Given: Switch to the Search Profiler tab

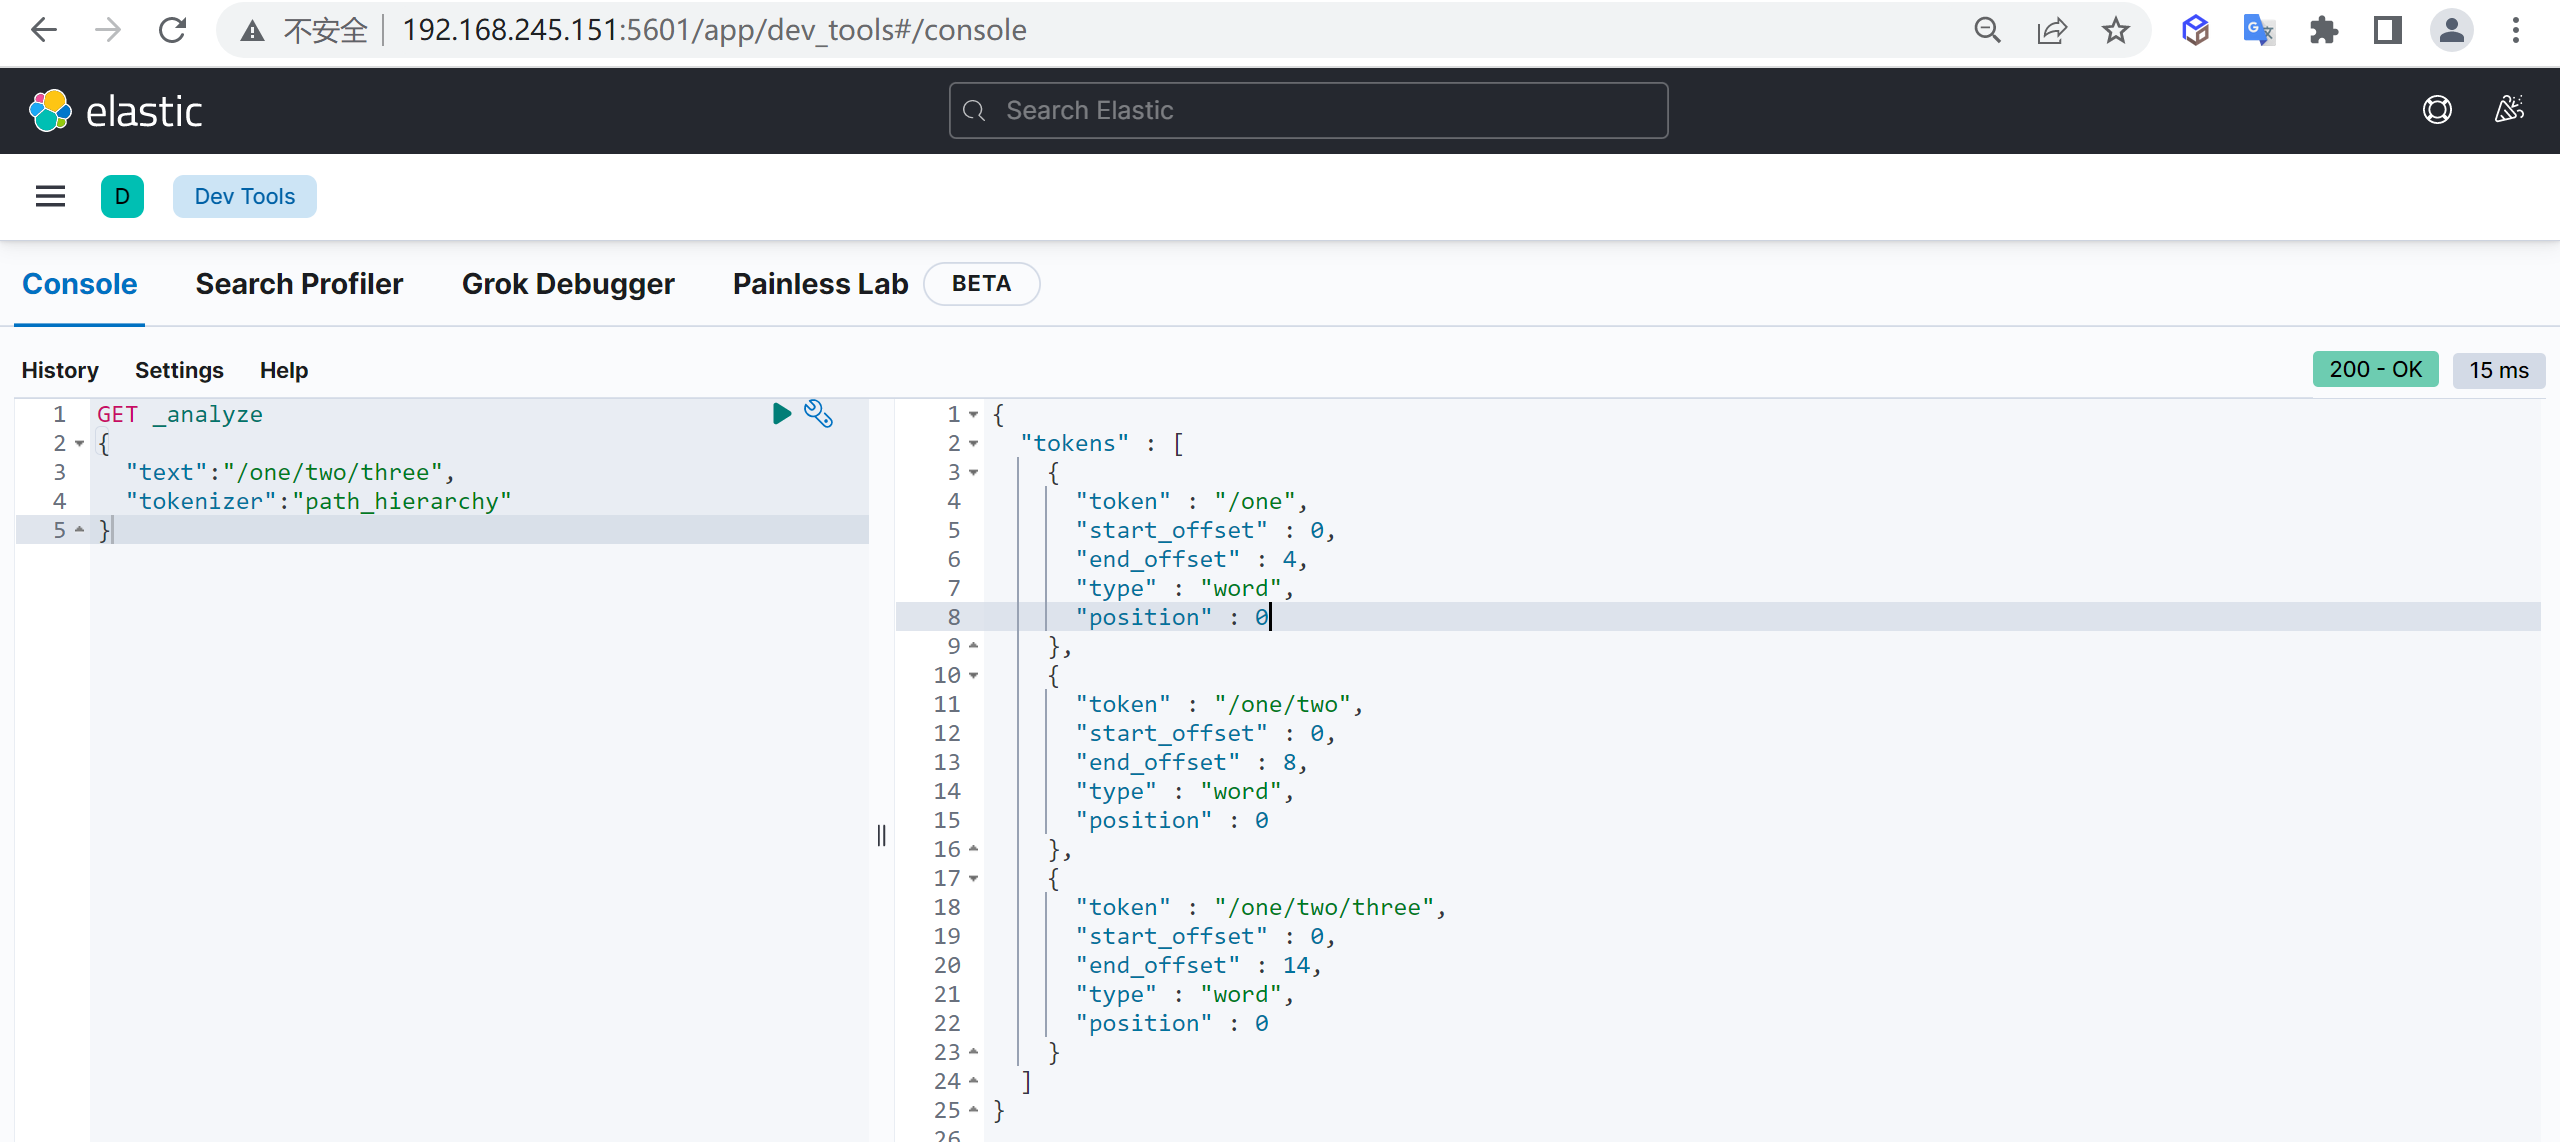Looking at the screenshot, I should (x=299, y=284).
